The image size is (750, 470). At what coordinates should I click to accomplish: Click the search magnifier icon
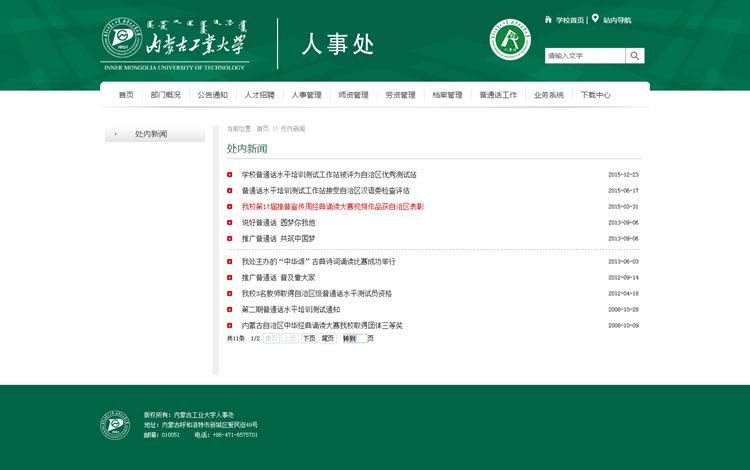[635, 56]
